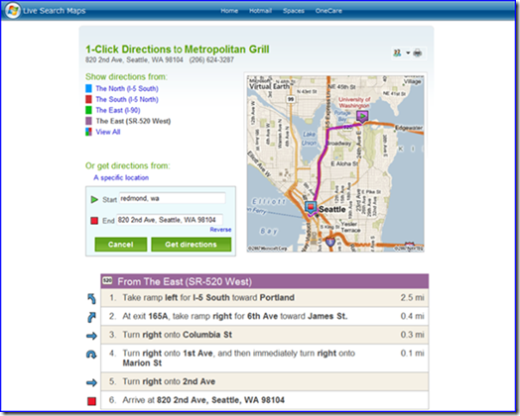This screenshot has width=520, height=416.
Task: Click the University of Washington map label
Action: tap(354, 102)
